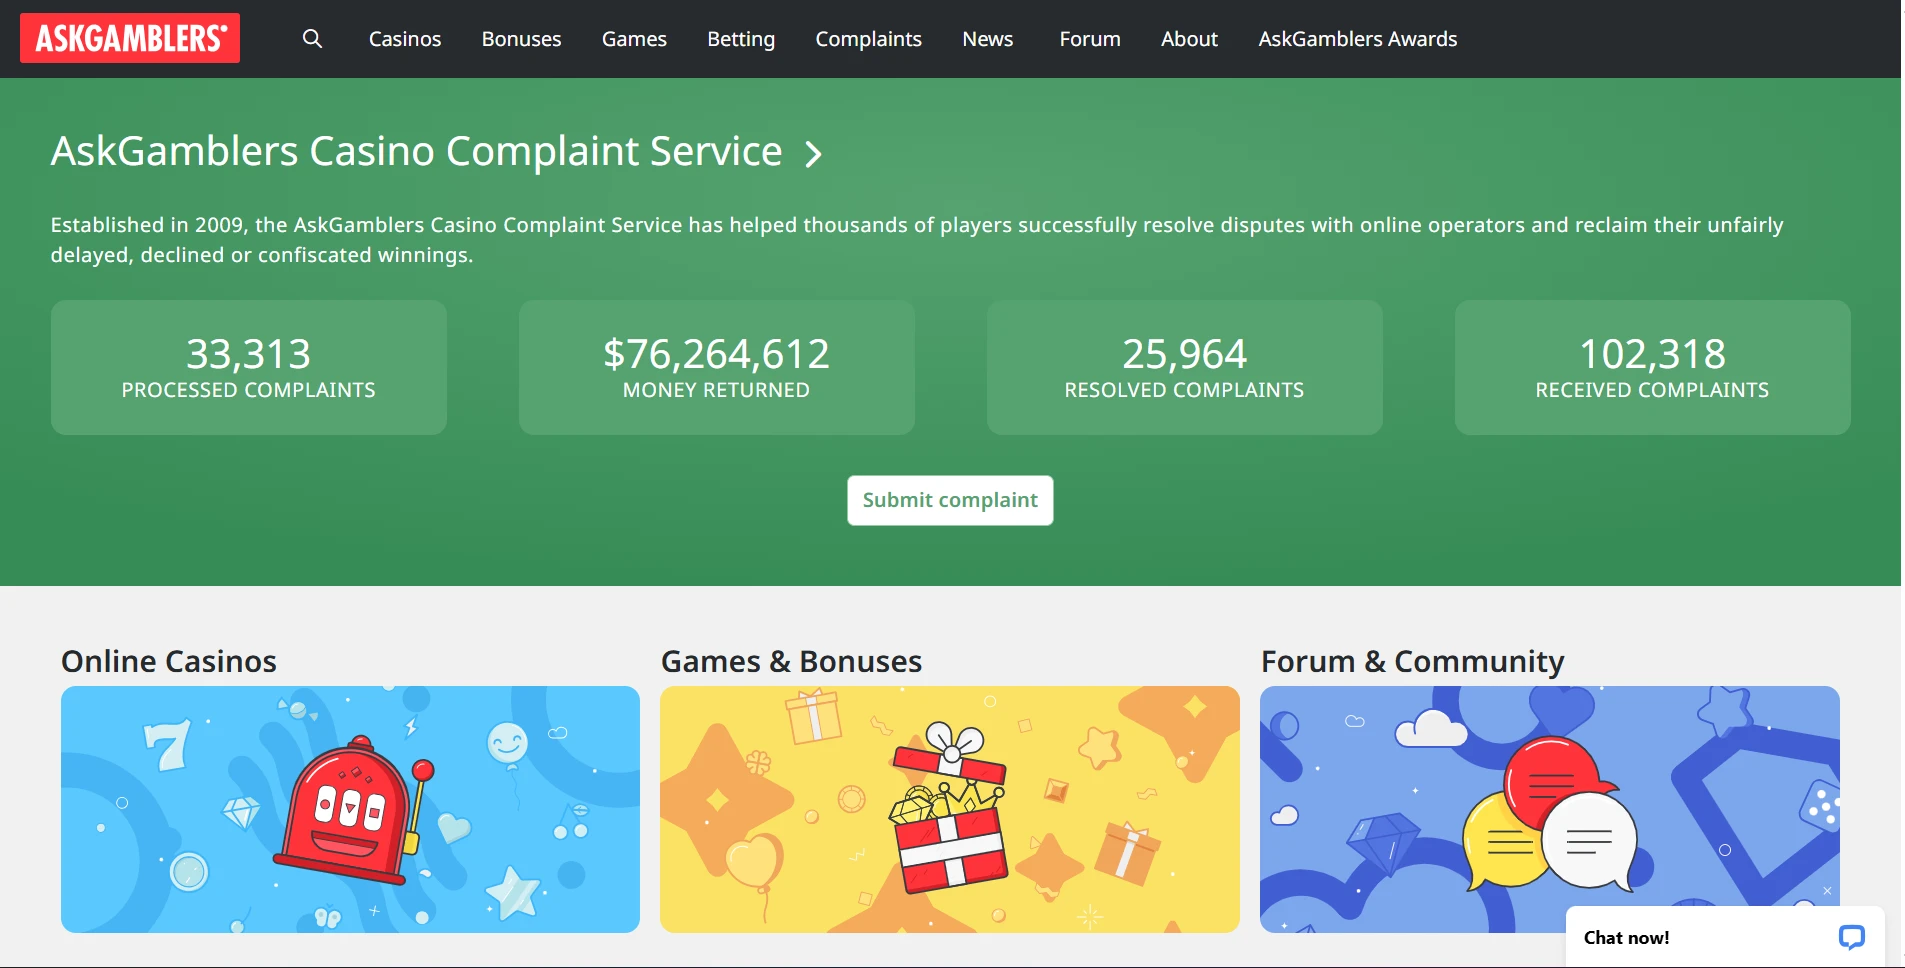Go to the News section
Screen dimensions: 1905x968
(x=987, y=39)
